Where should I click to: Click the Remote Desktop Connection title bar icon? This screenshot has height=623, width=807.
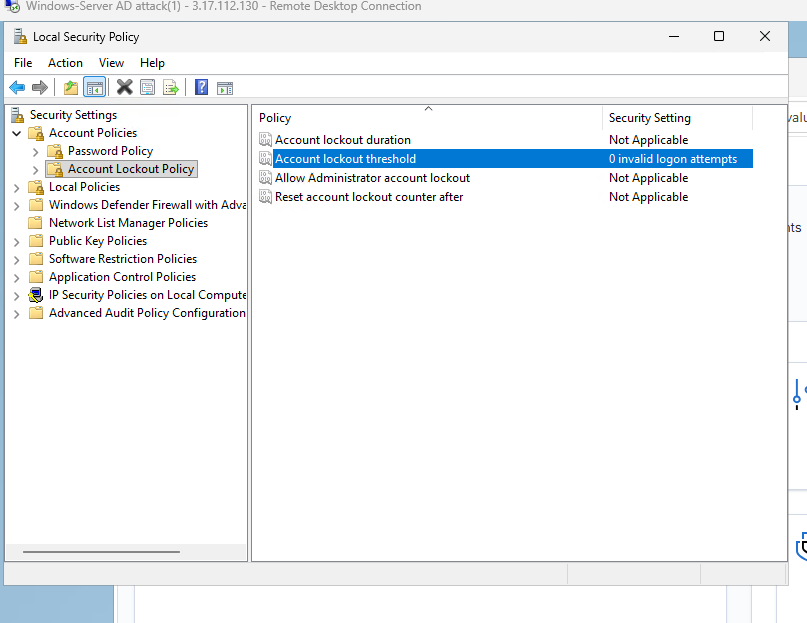(13, 6)
